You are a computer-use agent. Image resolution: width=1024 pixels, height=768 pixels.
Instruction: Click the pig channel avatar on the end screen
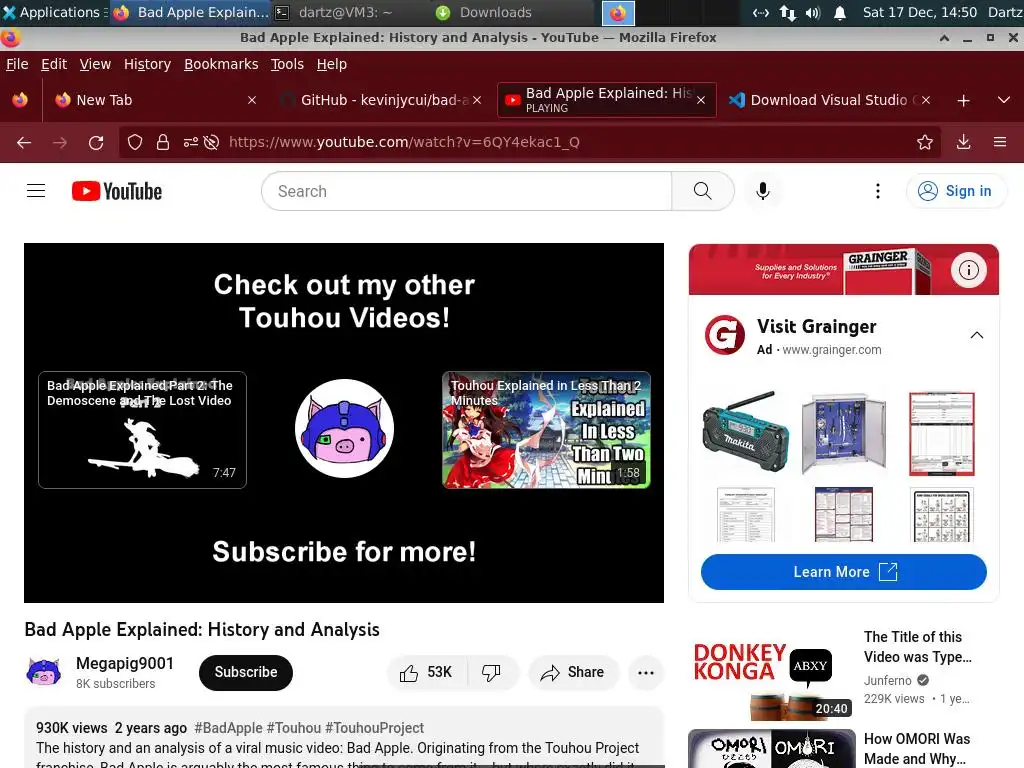tap(344, 428)
